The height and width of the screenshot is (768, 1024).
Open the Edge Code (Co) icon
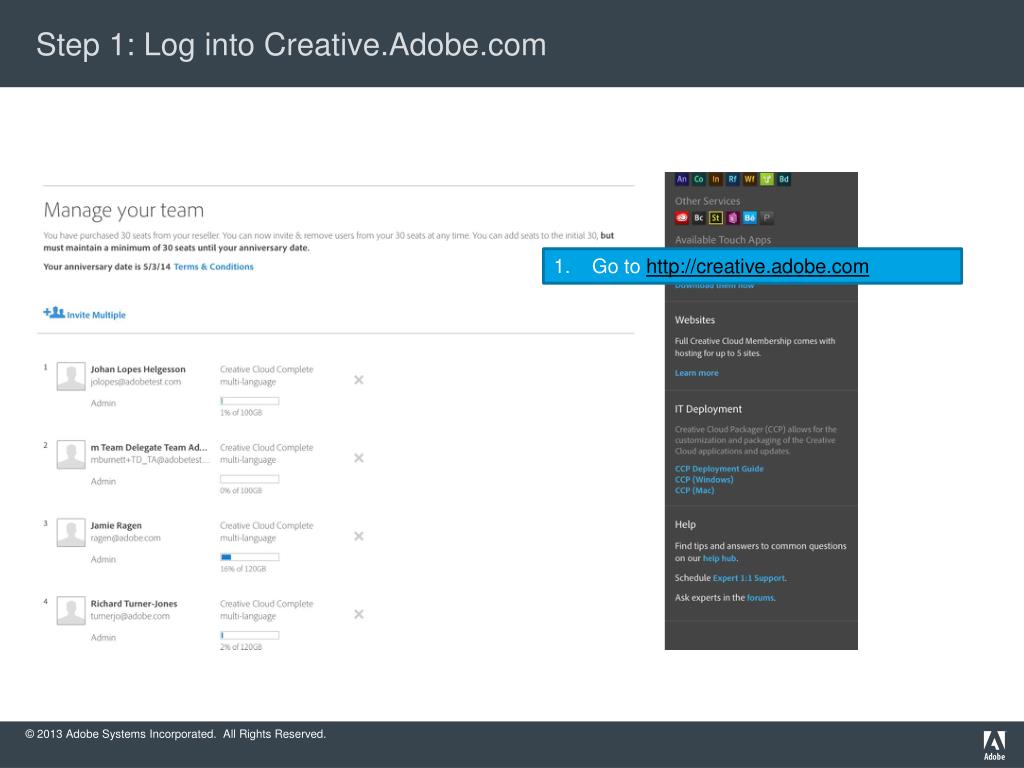click(699, 180)
